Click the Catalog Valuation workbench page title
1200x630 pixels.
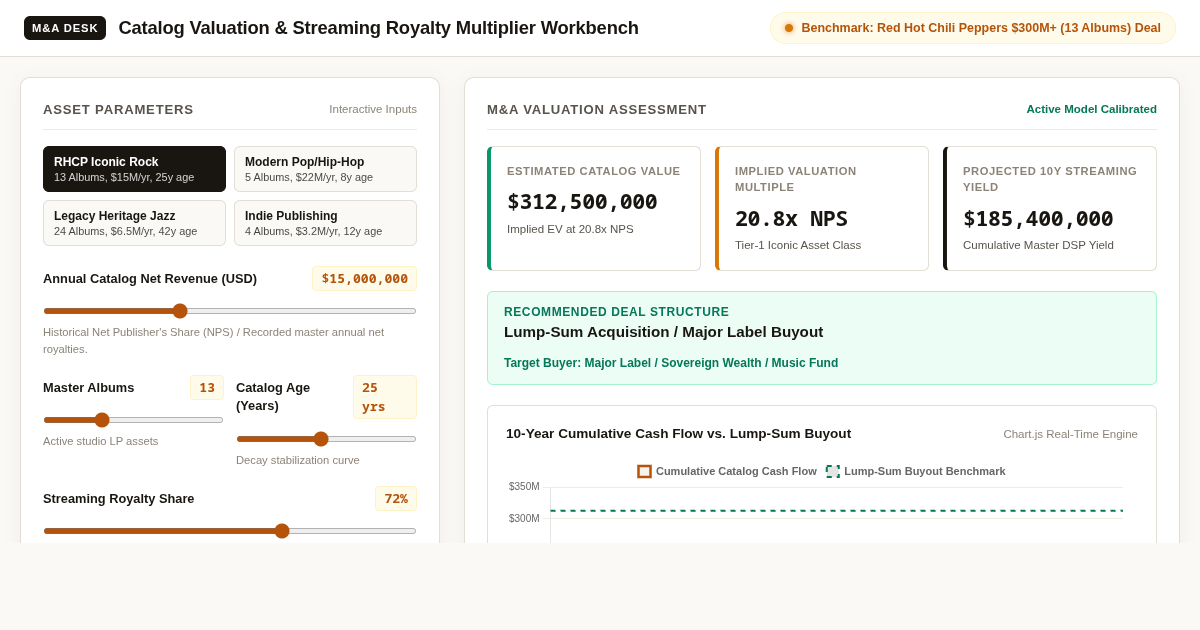tap(378, 28)
